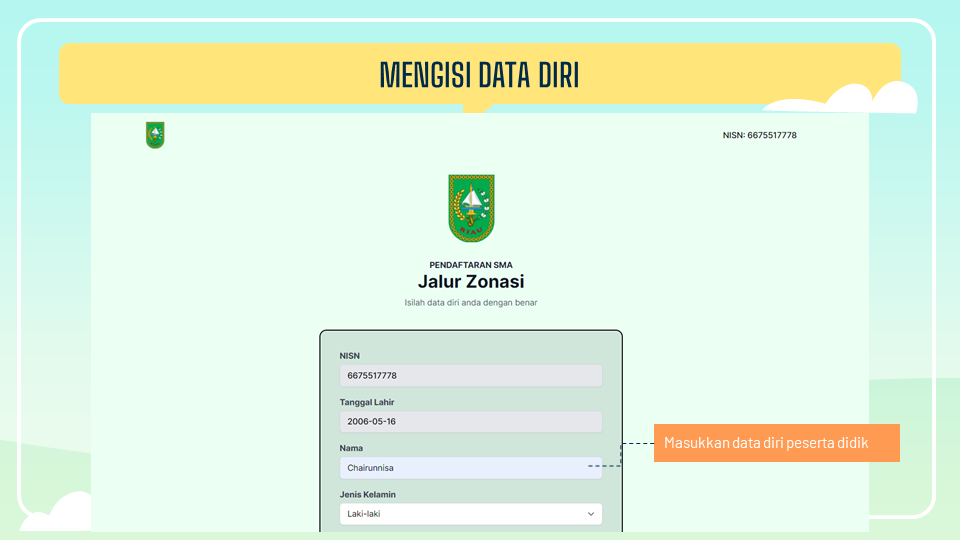Click the chevron arrow in gender dropdown
The width and height of the screenshot is (960, 540).
[590, 514]
